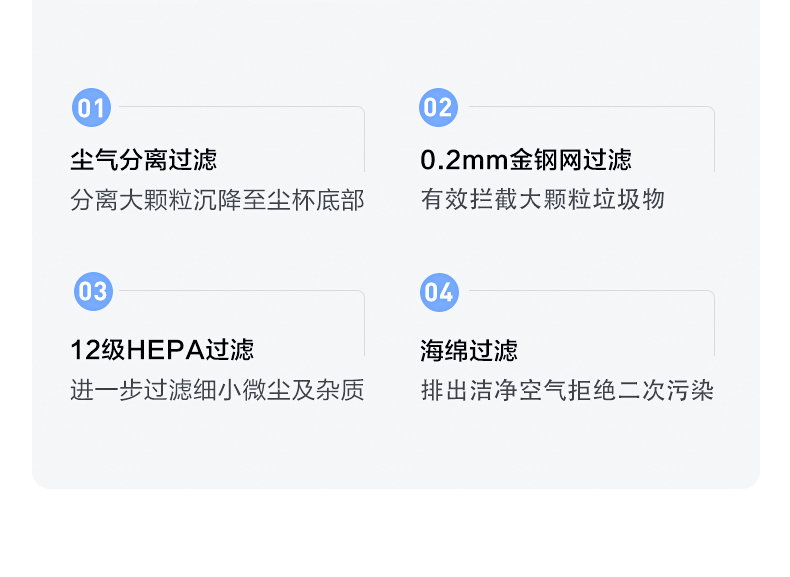The image size is (790, 577).
Task: Click the bracket line beside badge 04
Action: pos(590,291)
